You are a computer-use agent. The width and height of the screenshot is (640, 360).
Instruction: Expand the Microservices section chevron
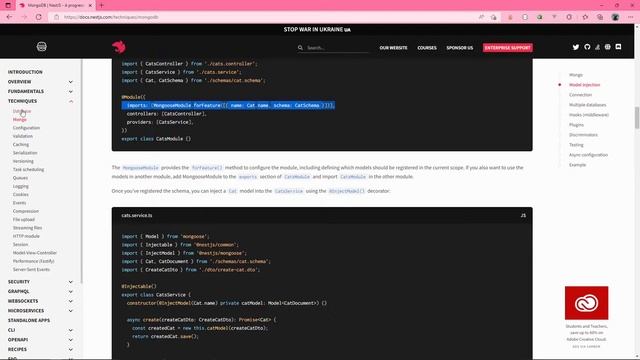71,311
